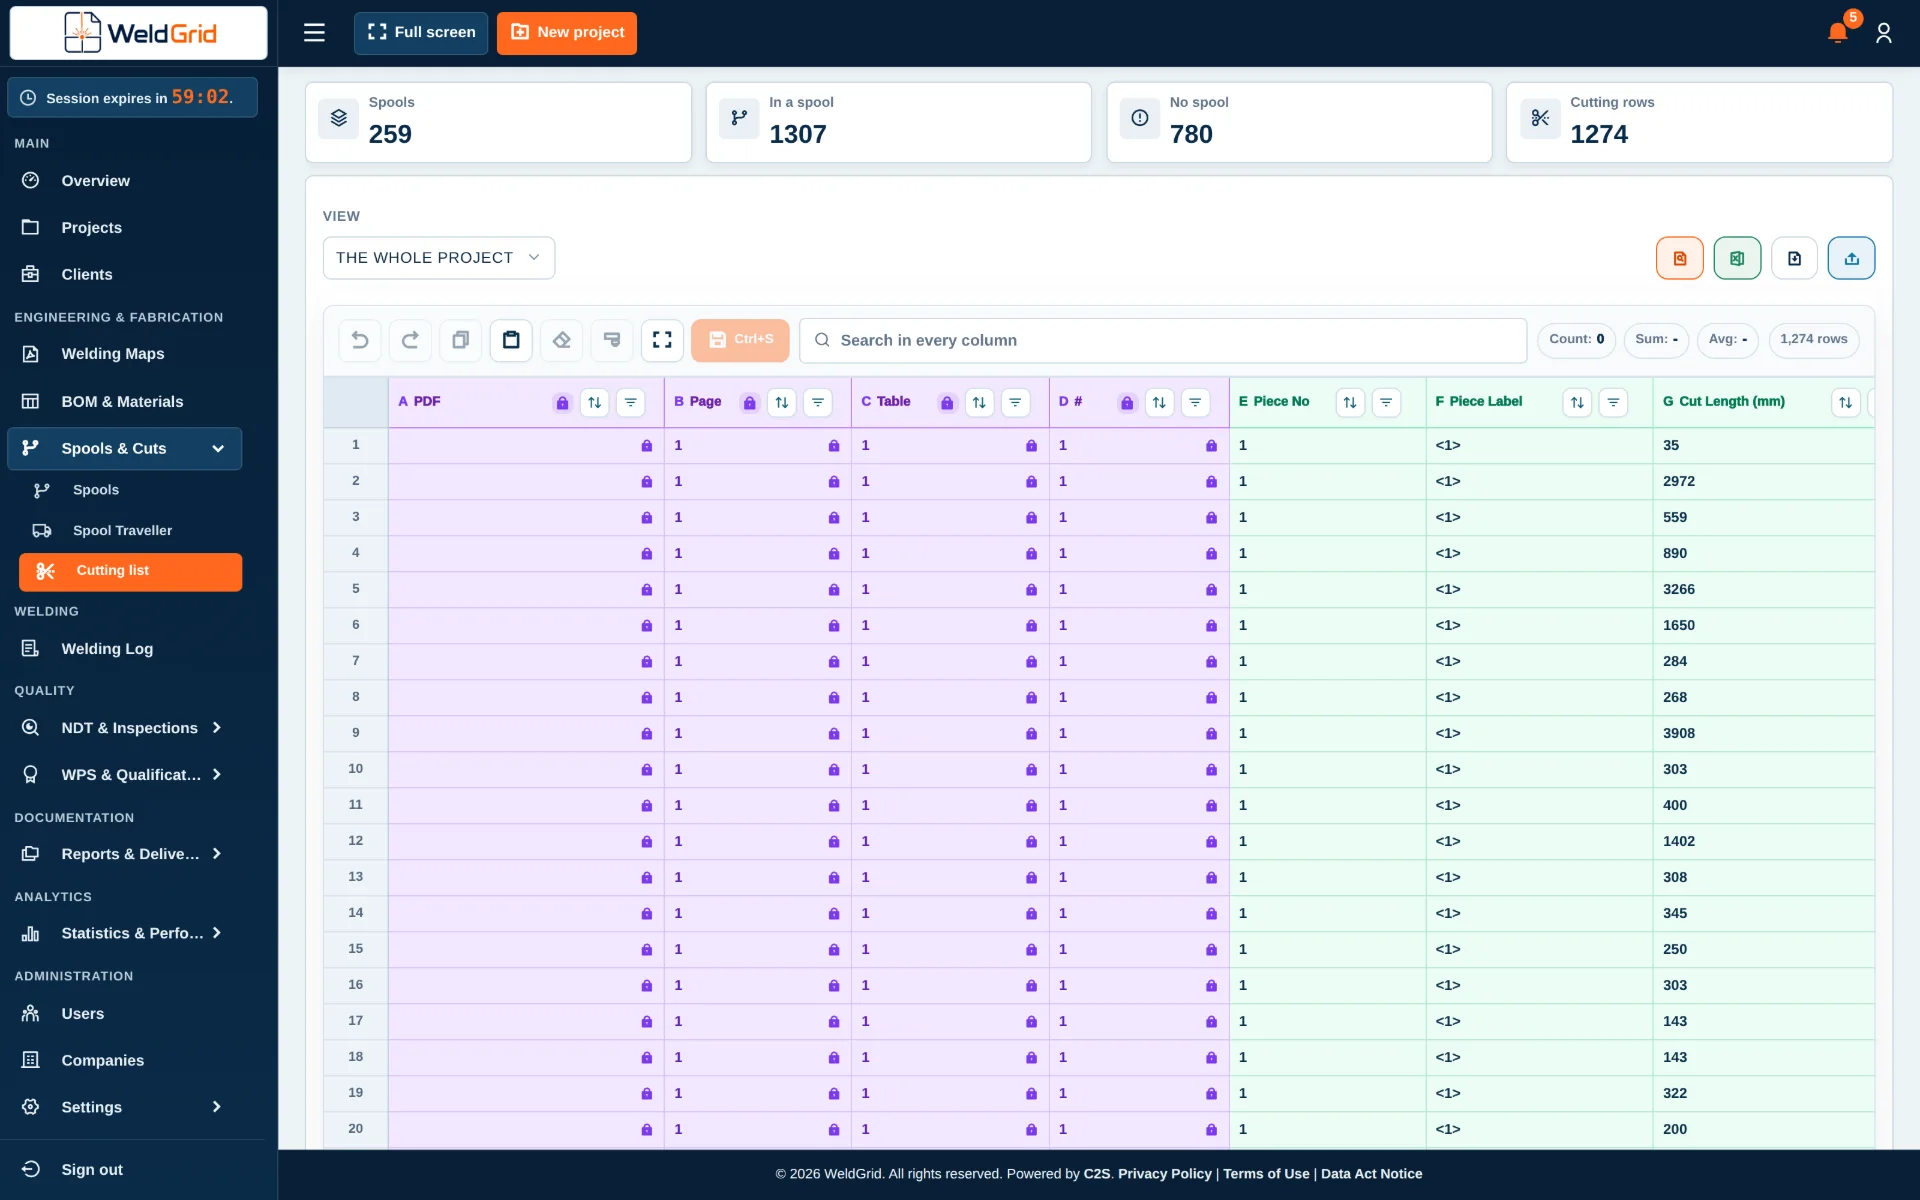
Task: Click the blue upload icon button
Action: click(x=1851, y=258)
